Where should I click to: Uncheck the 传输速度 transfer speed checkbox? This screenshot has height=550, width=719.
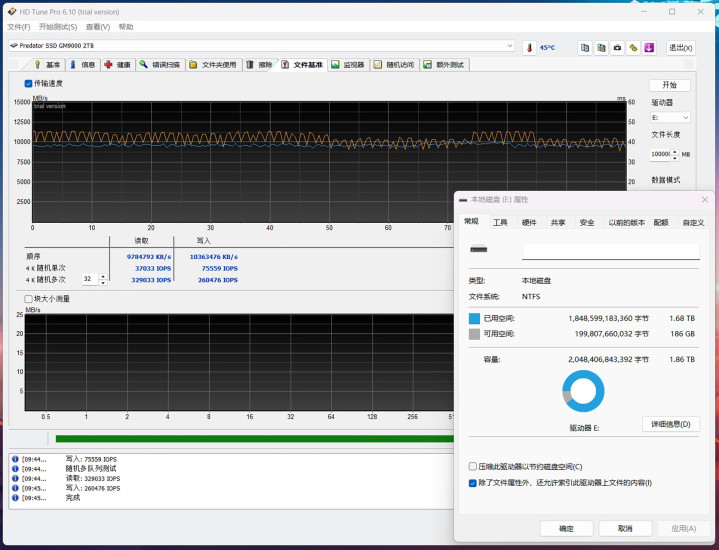[x=28, y=84]
